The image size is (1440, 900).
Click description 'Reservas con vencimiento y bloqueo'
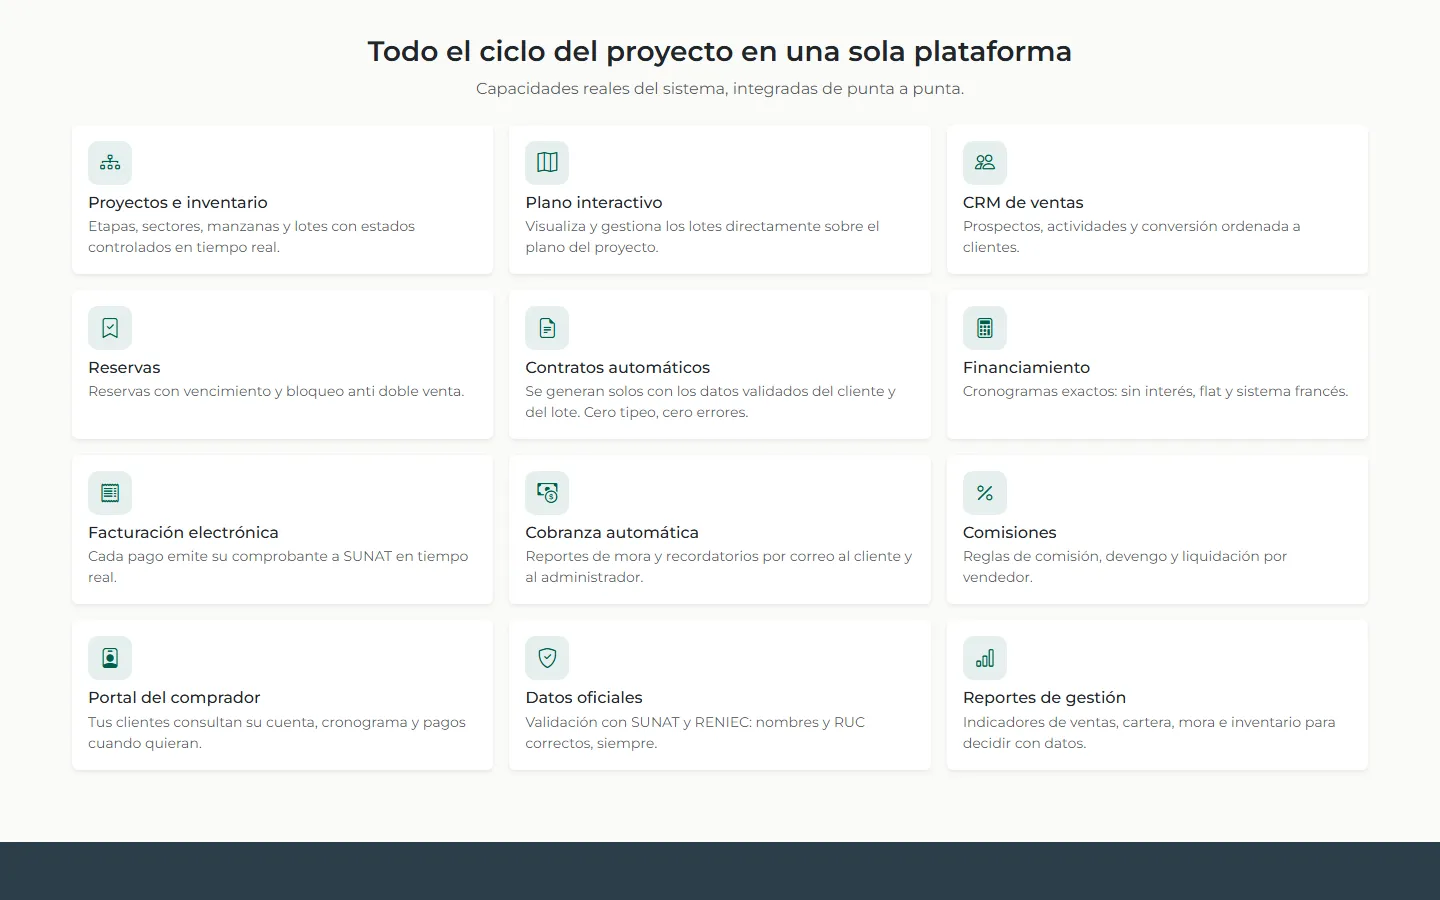276,391
